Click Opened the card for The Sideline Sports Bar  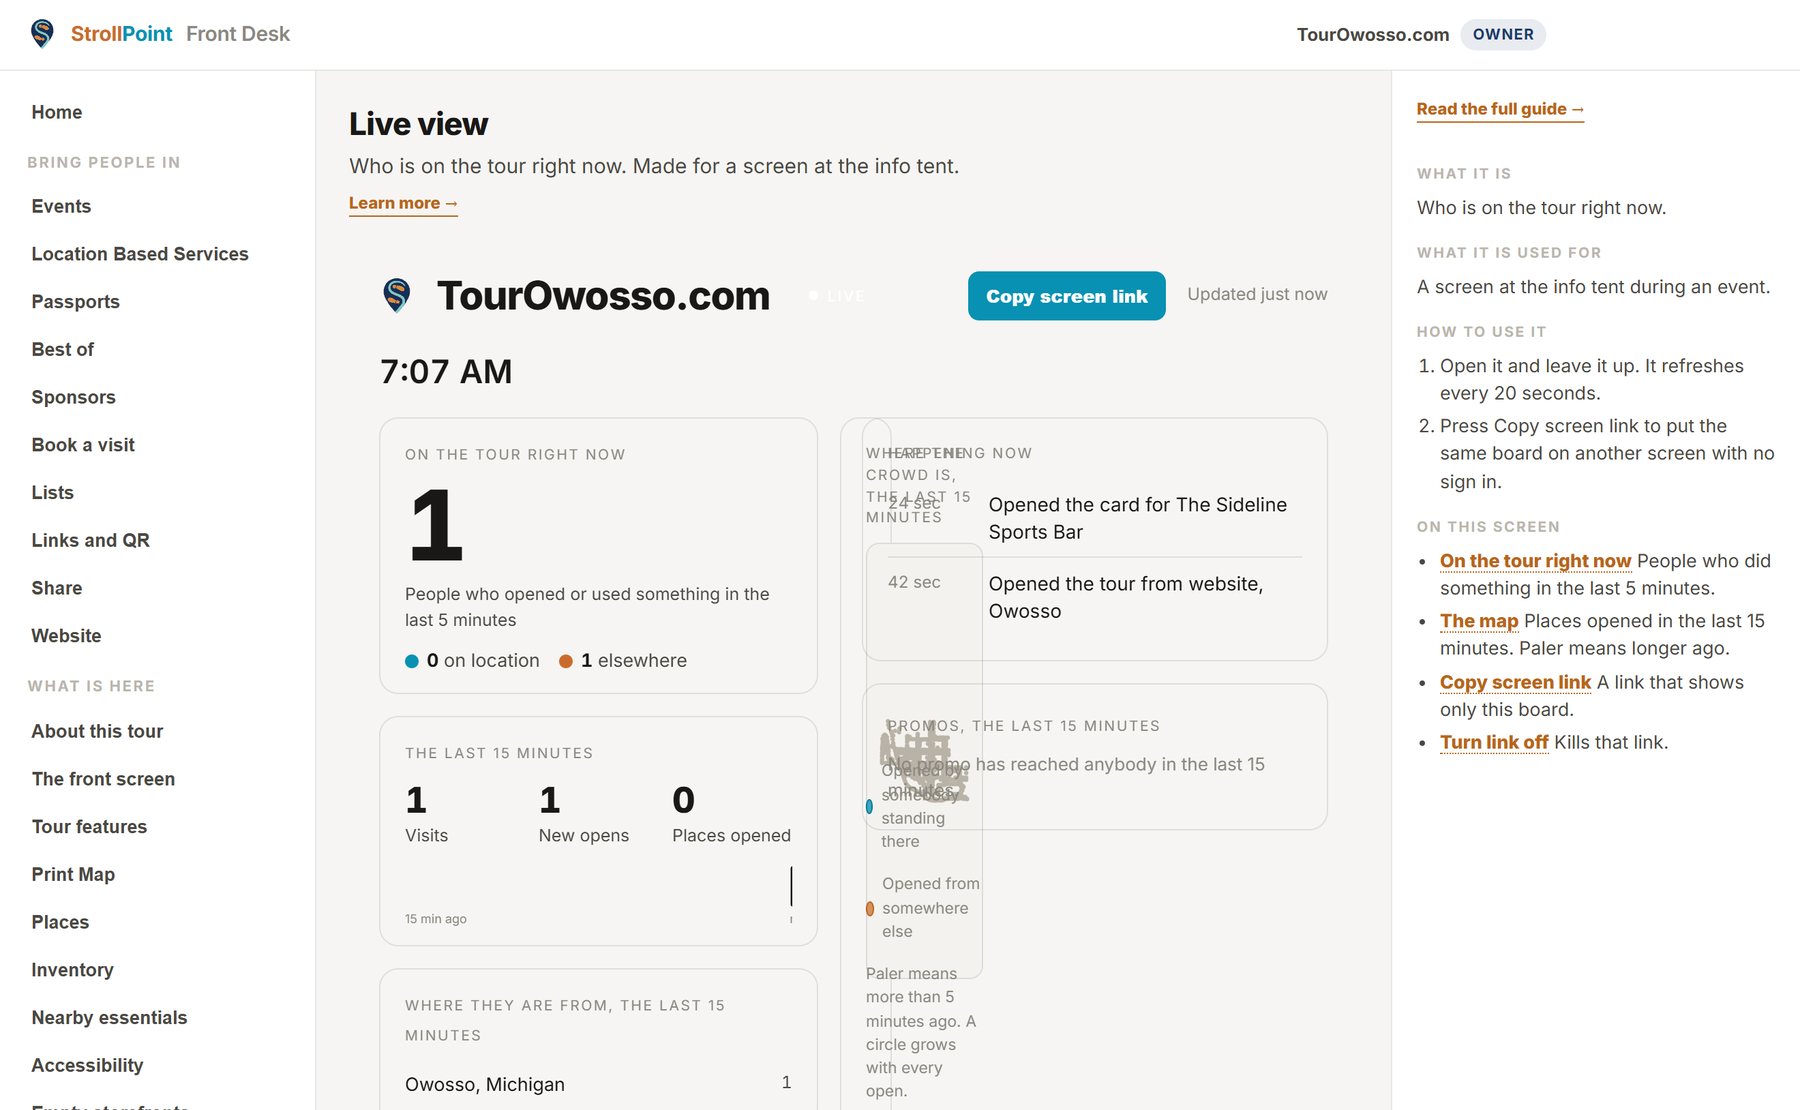coord(1138,518)
